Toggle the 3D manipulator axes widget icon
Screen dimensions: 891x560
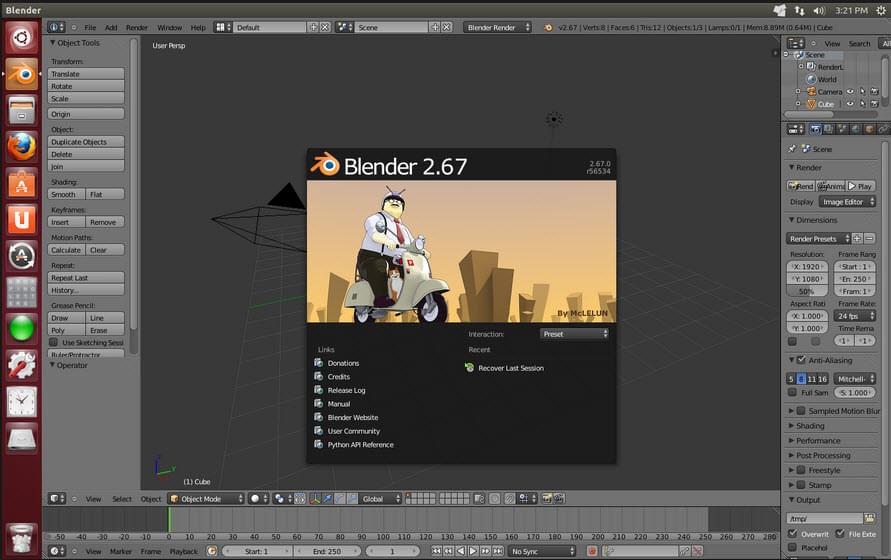(315, 499)
